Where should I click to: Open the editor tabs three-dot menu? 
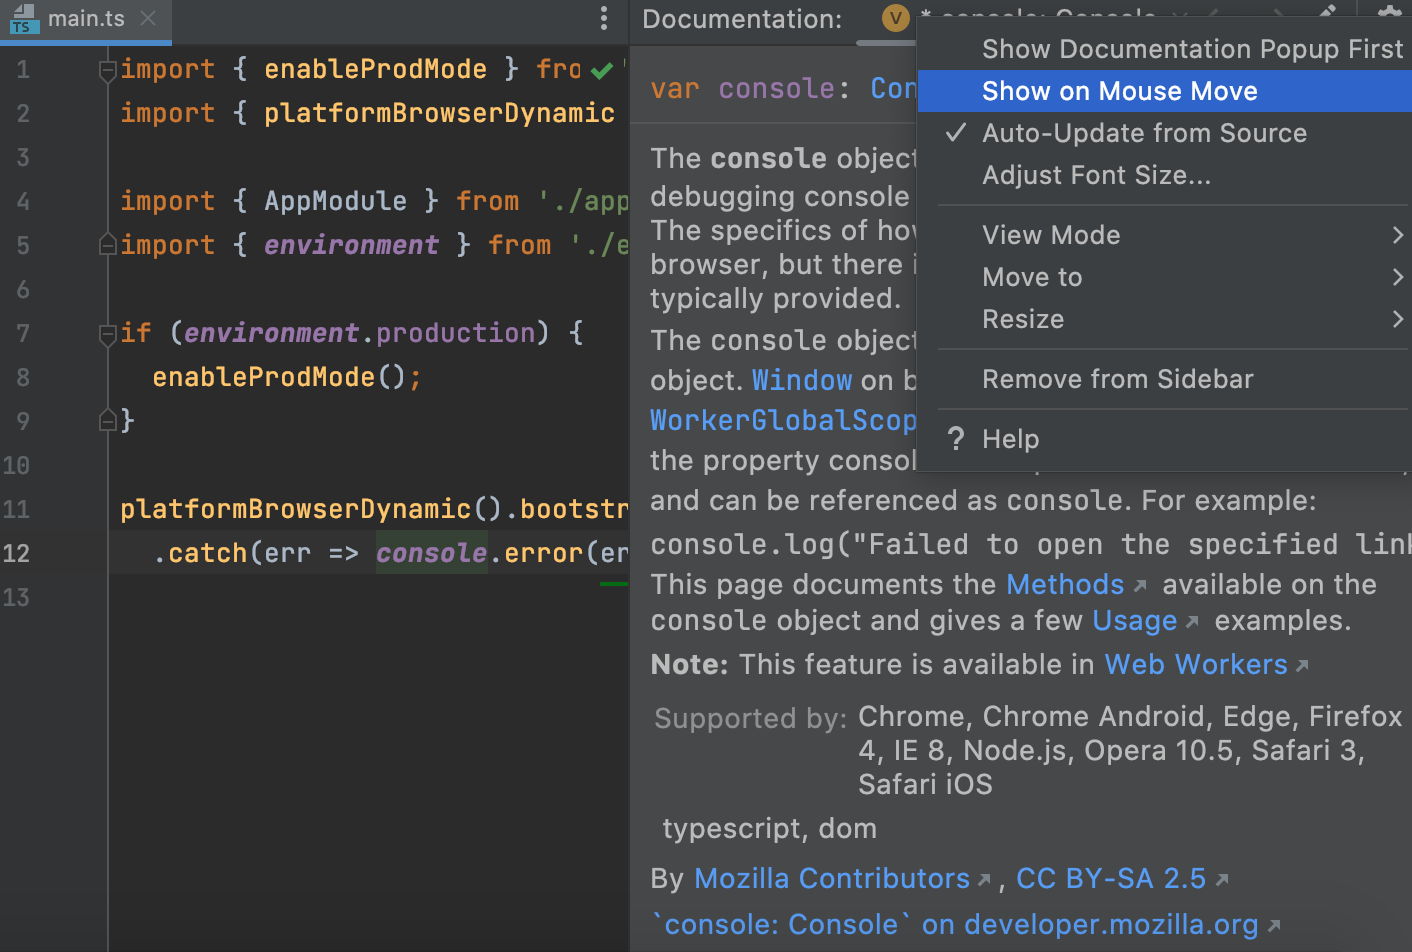(603, 18)
